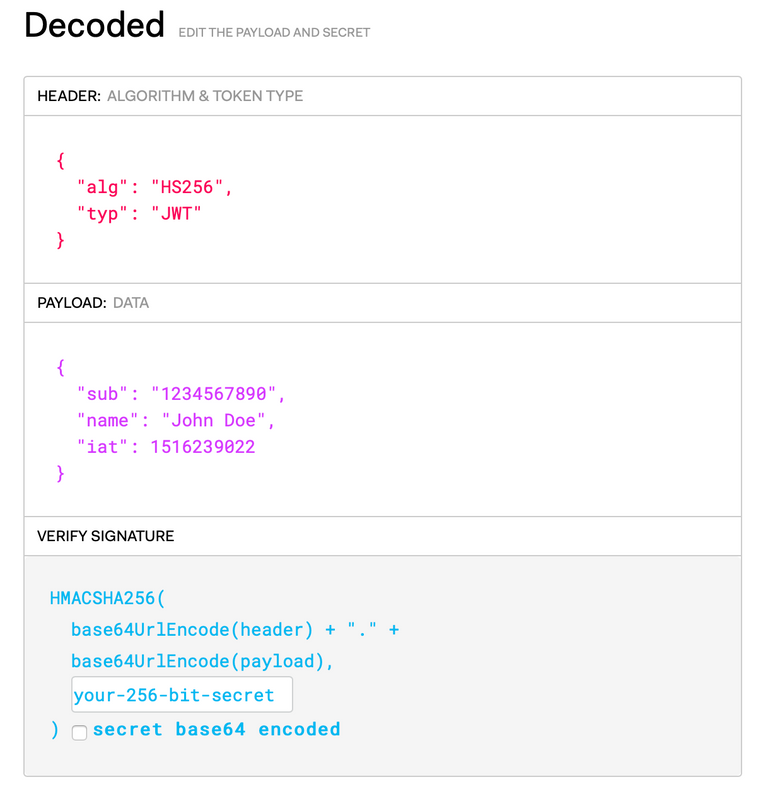Click the Decoded heading
The image size is (768, 791).
95,25
